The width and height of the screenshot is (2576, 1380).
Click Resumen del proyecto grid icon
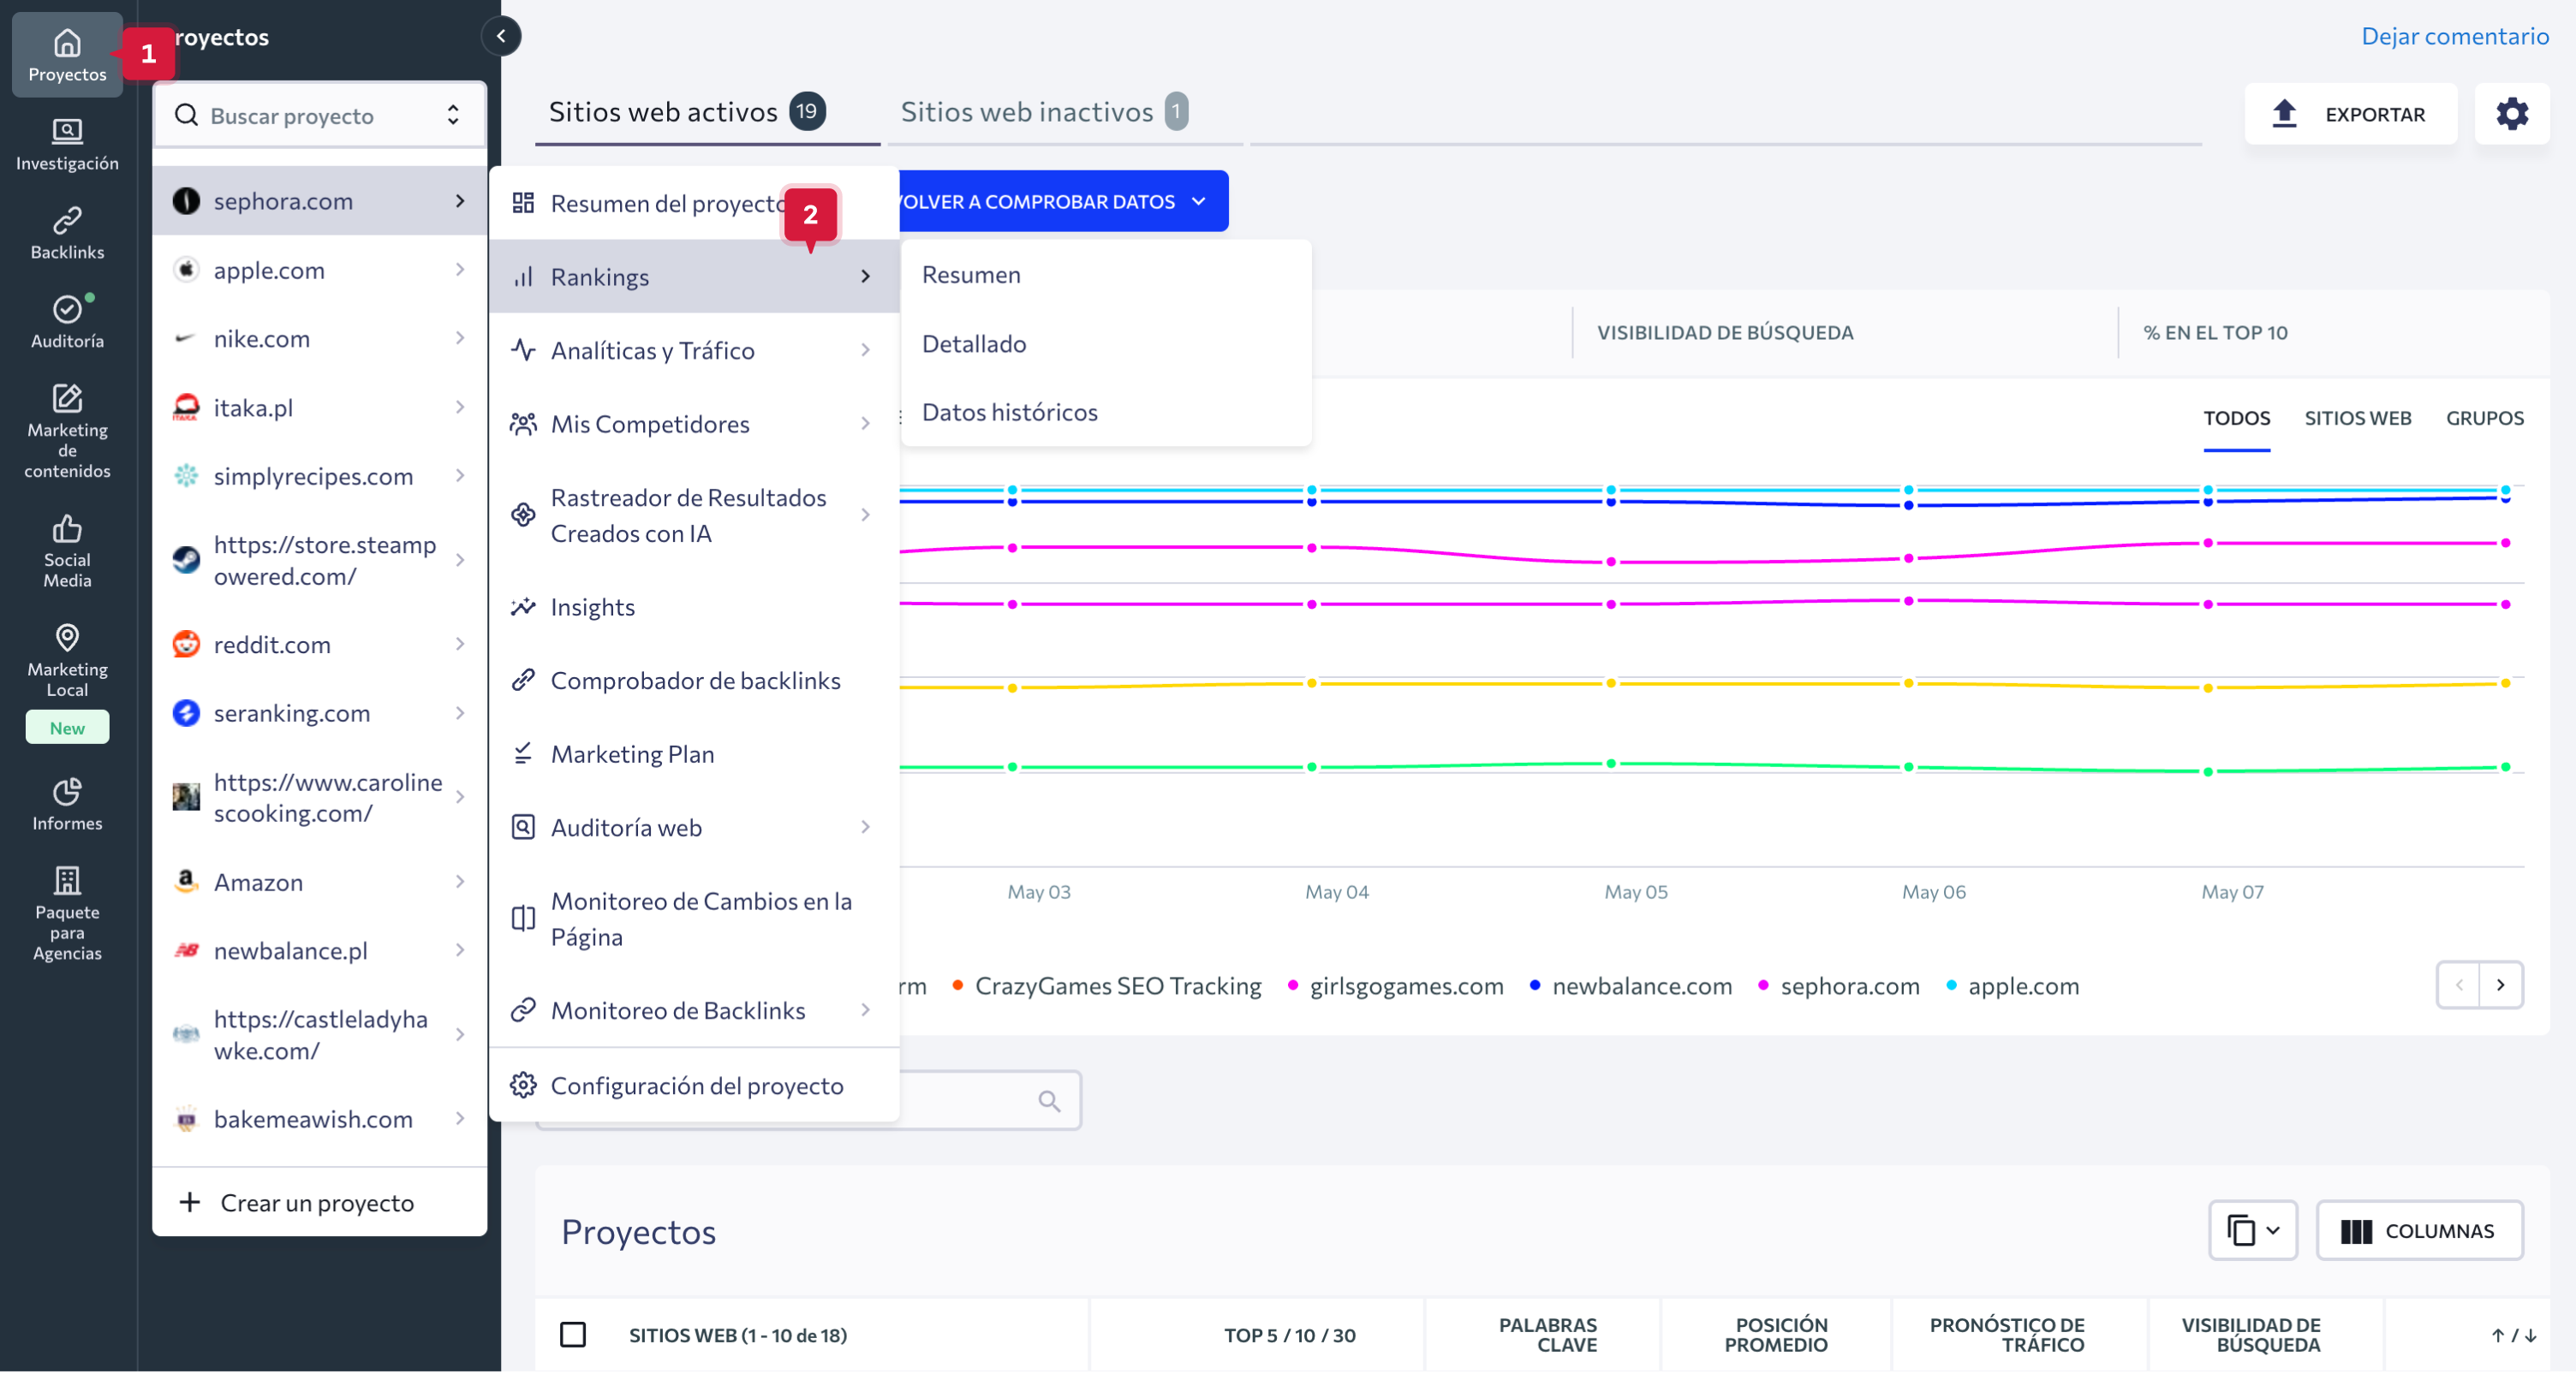pos(523,203)
